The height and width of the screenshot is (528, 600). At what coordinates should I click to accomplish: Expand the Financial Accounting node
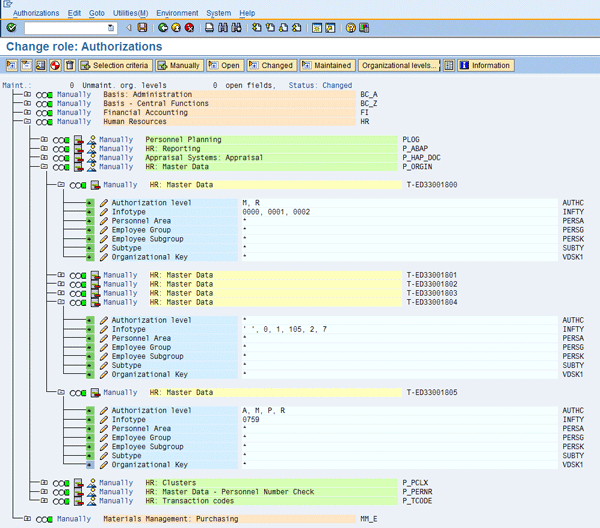coord(27,113)
